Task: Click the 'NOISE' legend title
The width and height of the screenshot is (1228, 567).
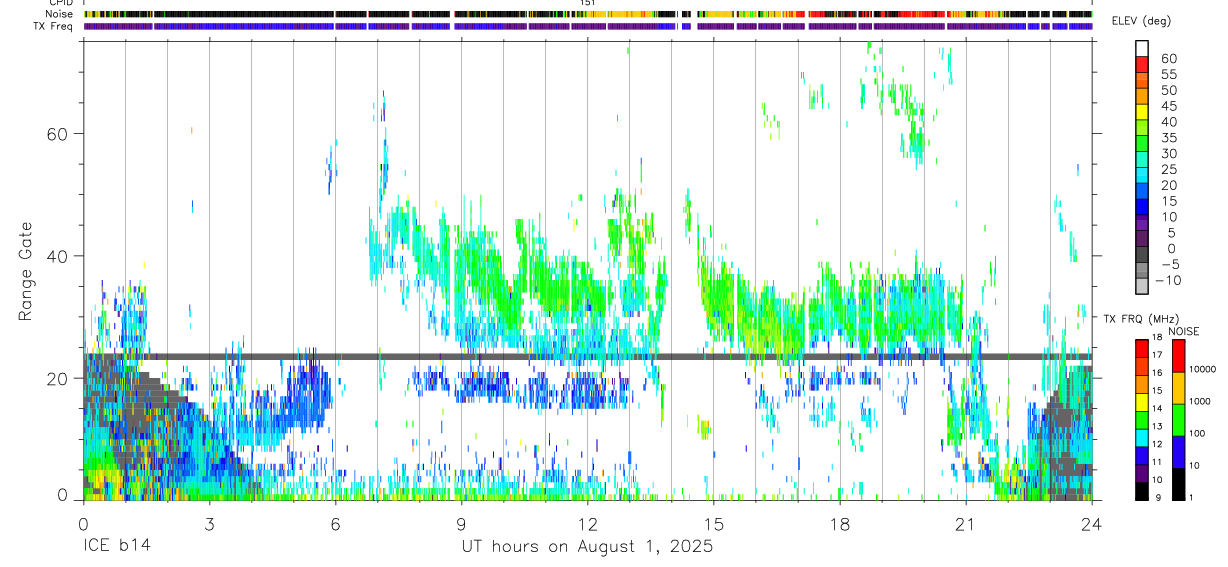Action: (x=1184, y=331)
